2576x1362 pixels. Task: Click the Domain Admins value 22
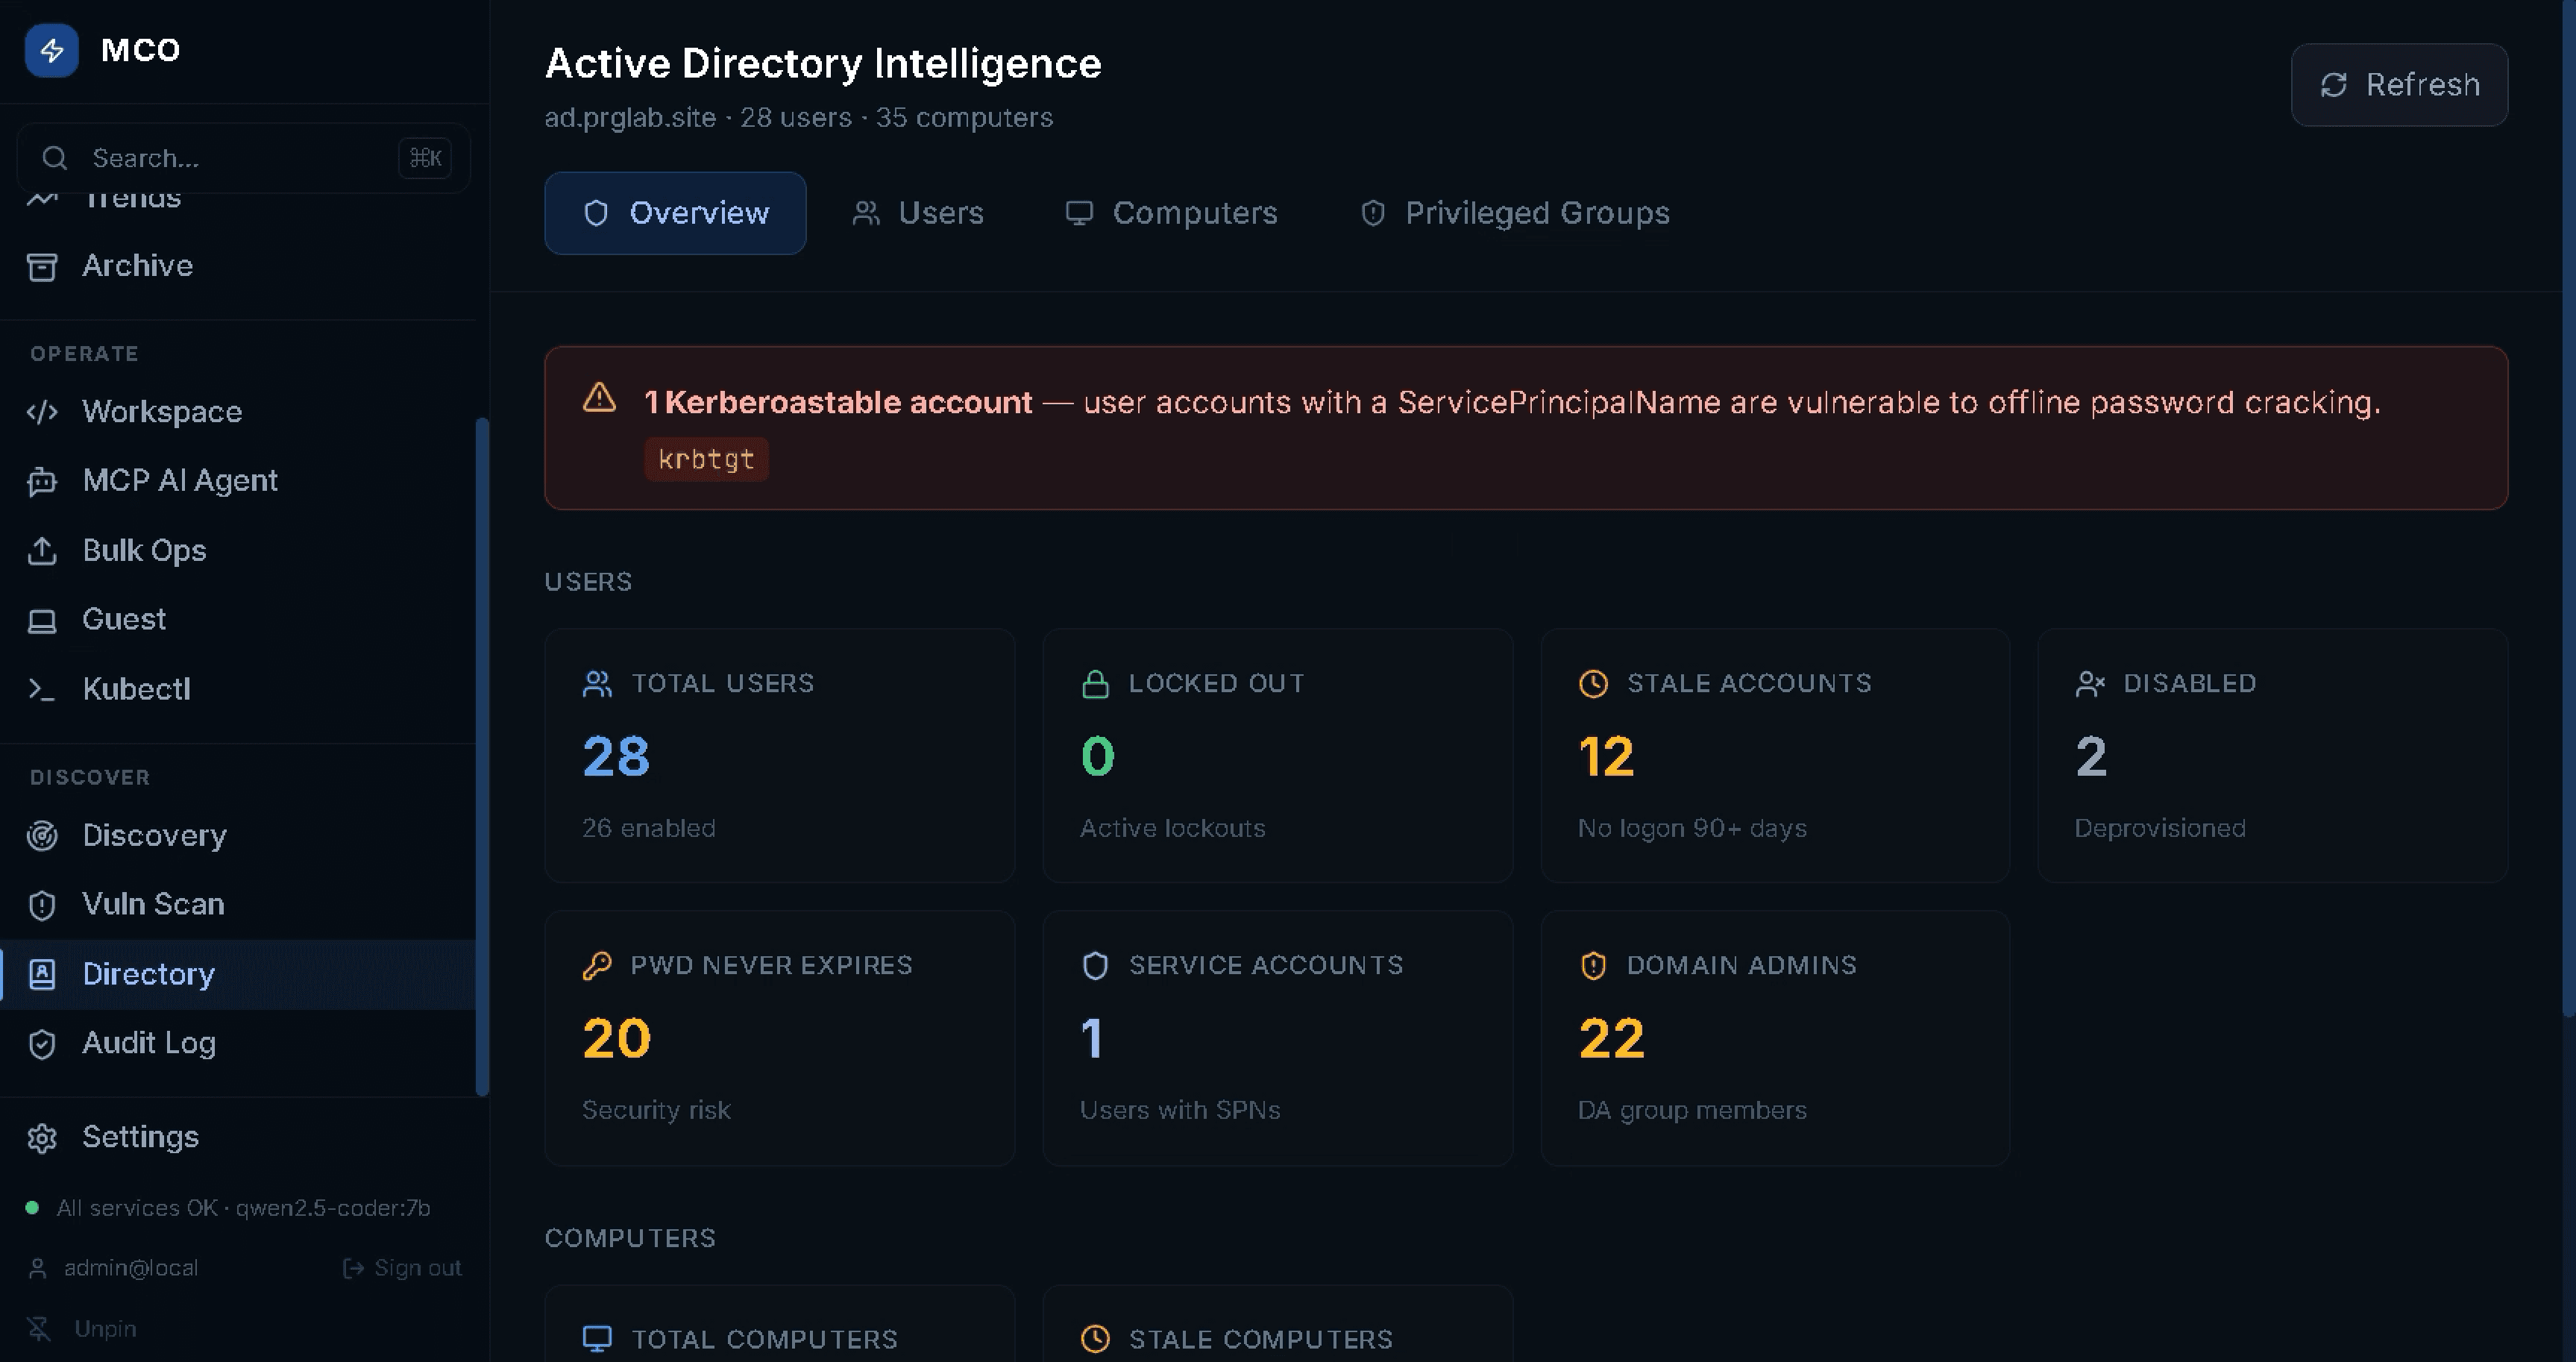pyautogui.click(x=1611, y=1039)
